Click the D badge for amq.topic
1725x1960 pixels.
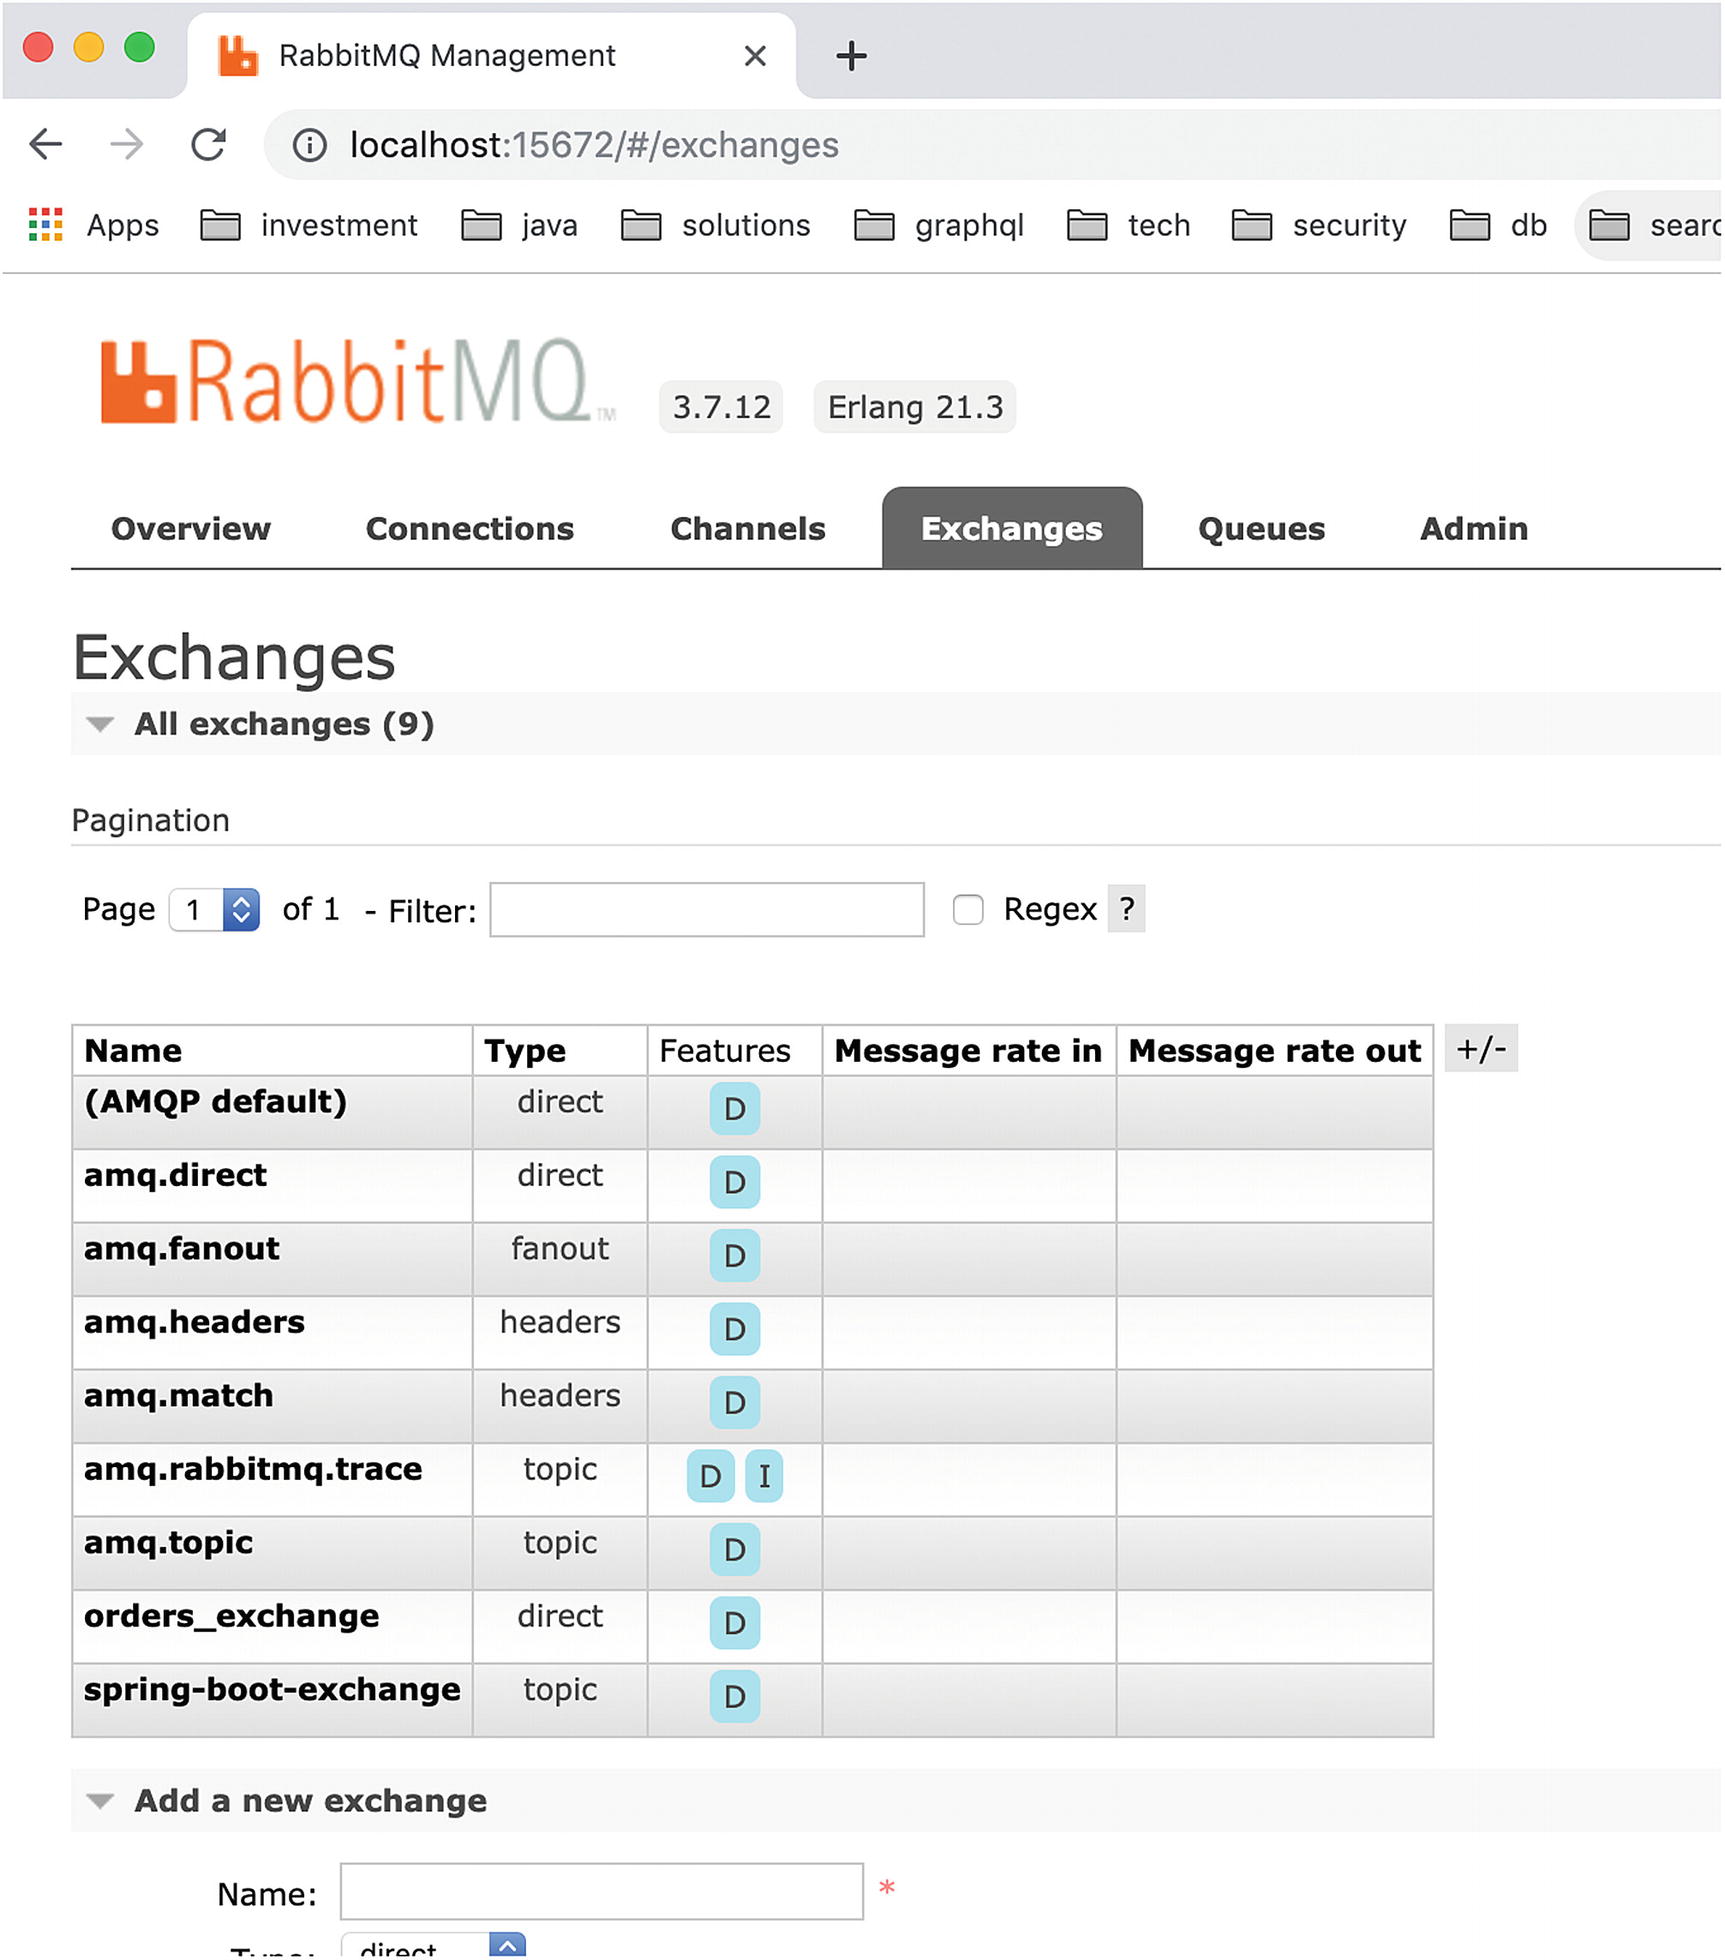coord(734,1549)
